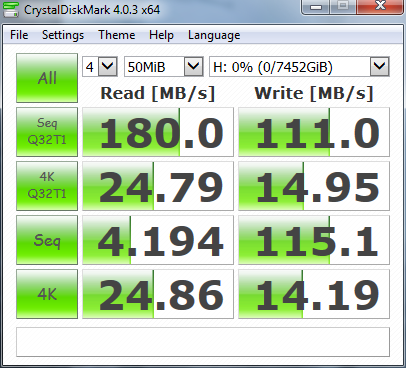Run all benchmarks with the All button

47,78
